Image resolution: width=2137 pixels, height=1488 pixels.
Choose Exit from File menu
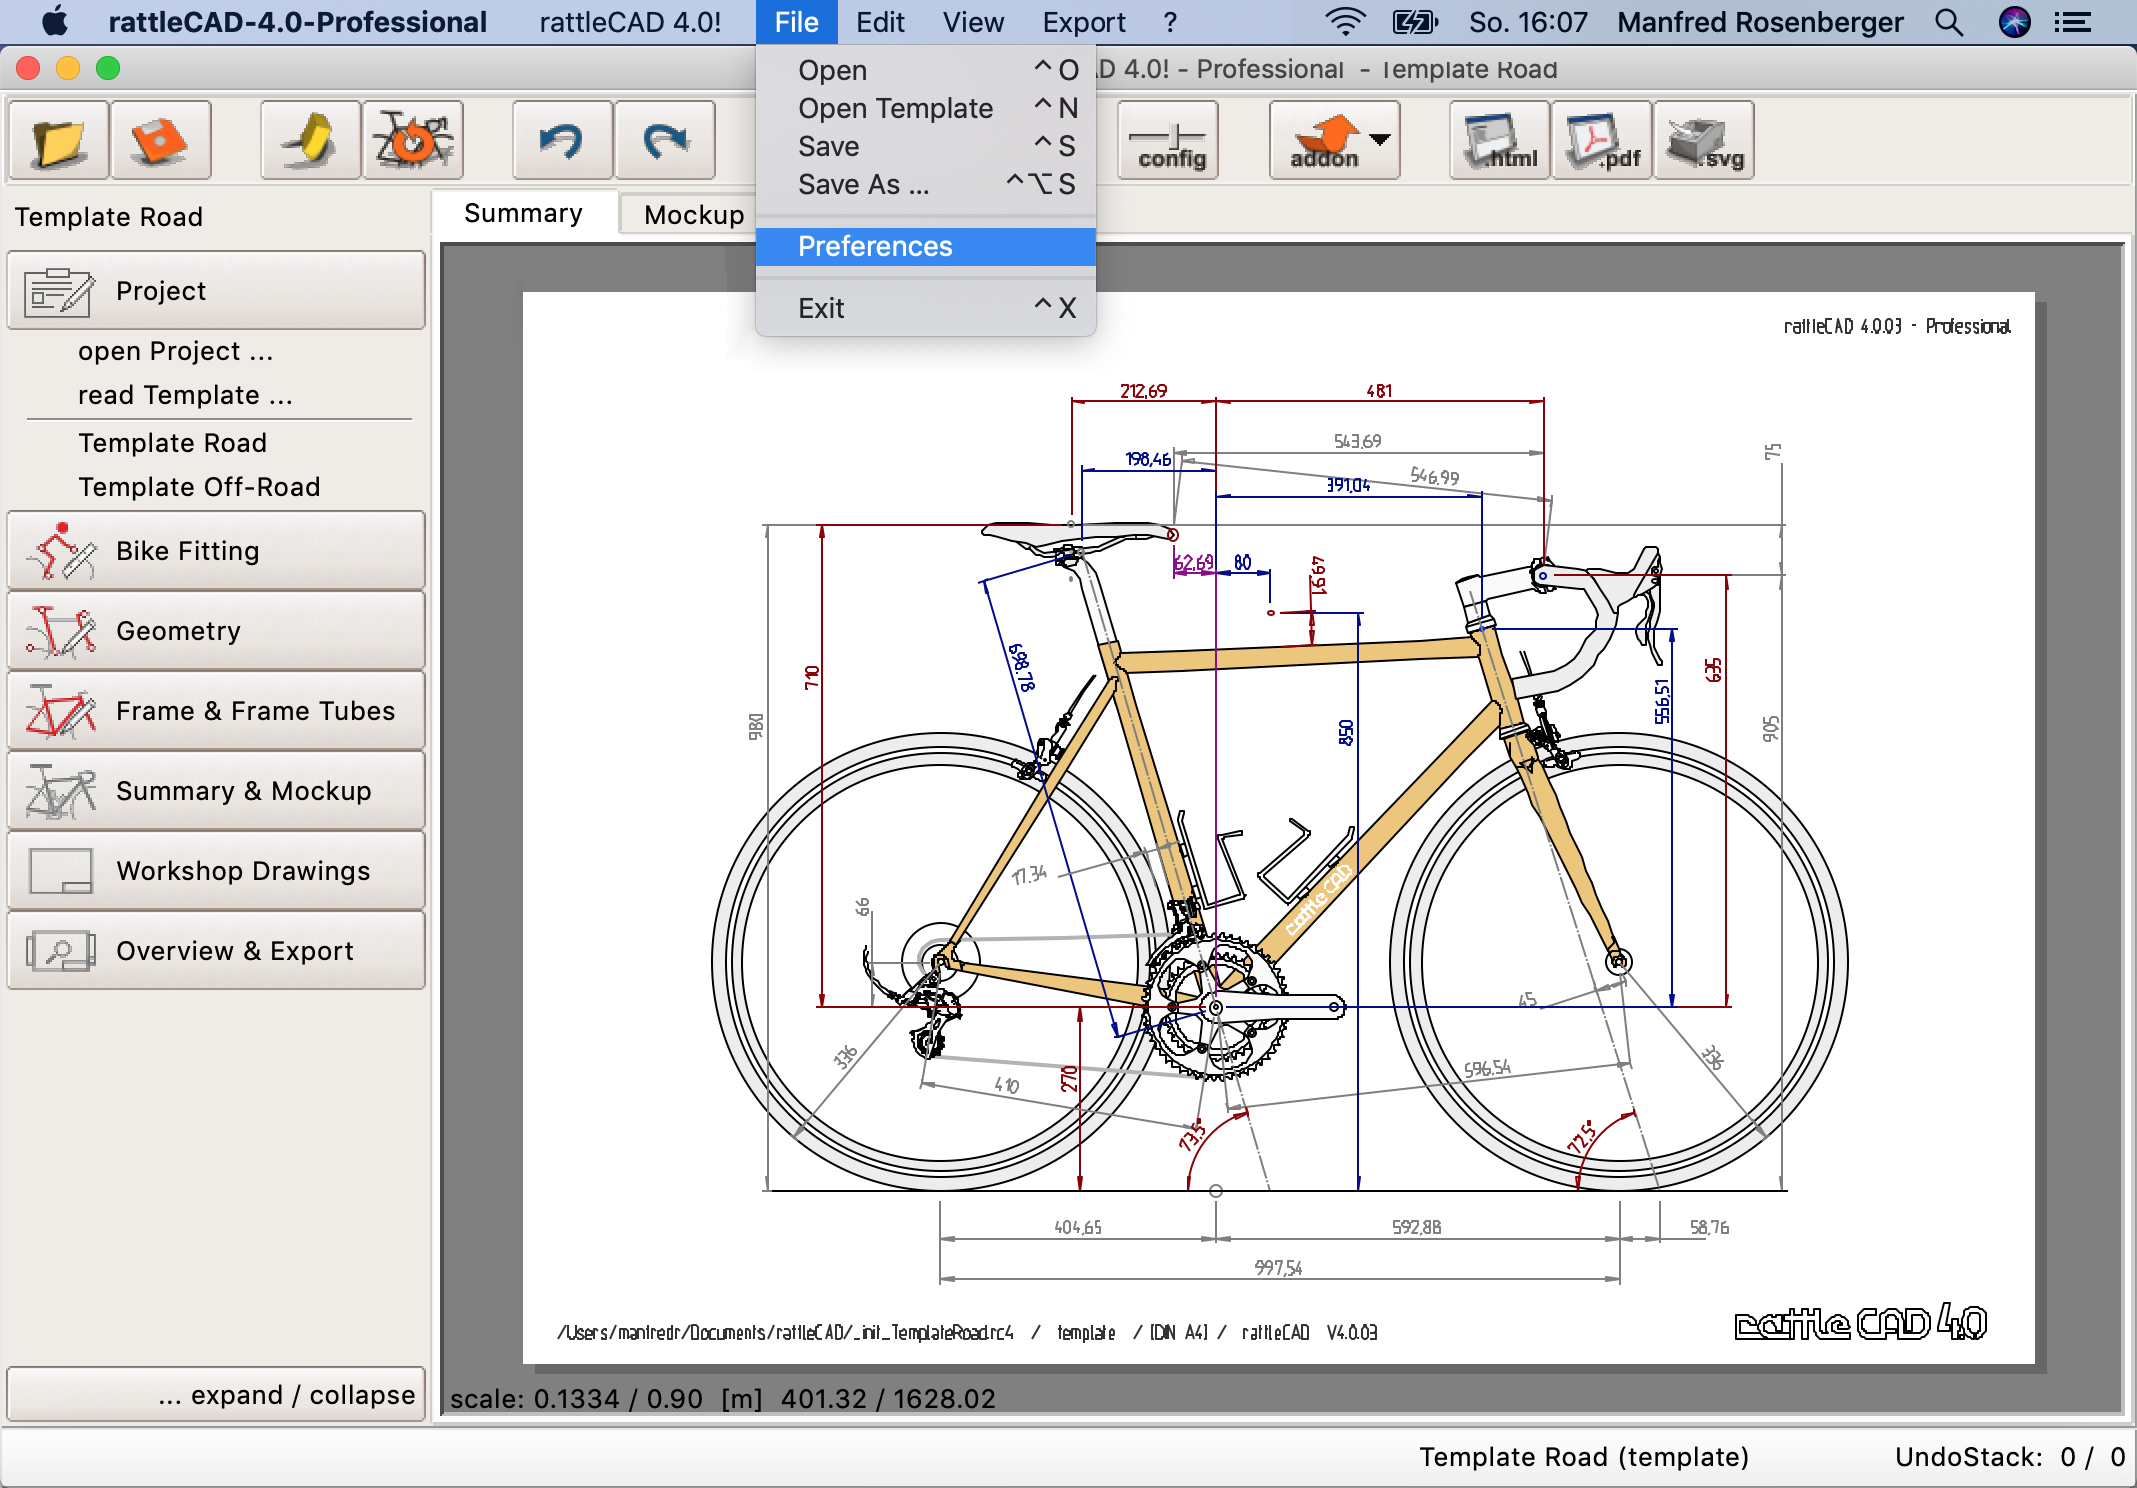[926, 308]
